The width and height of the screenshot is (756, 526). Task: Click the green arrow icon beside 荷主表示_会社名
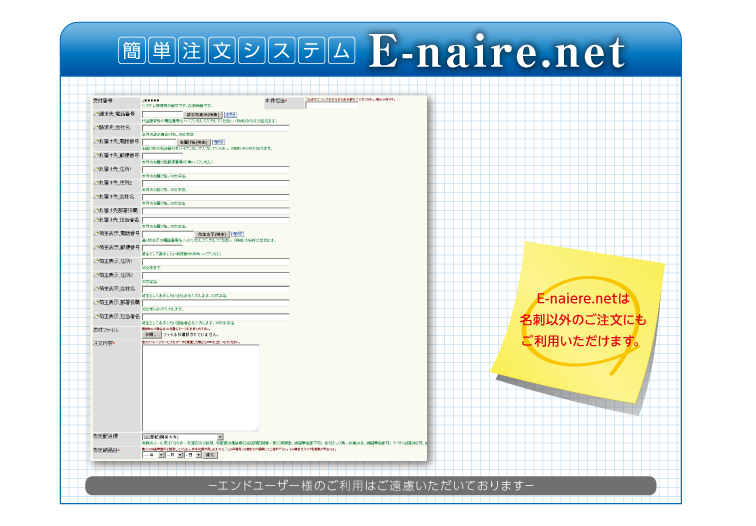(95, 289)
